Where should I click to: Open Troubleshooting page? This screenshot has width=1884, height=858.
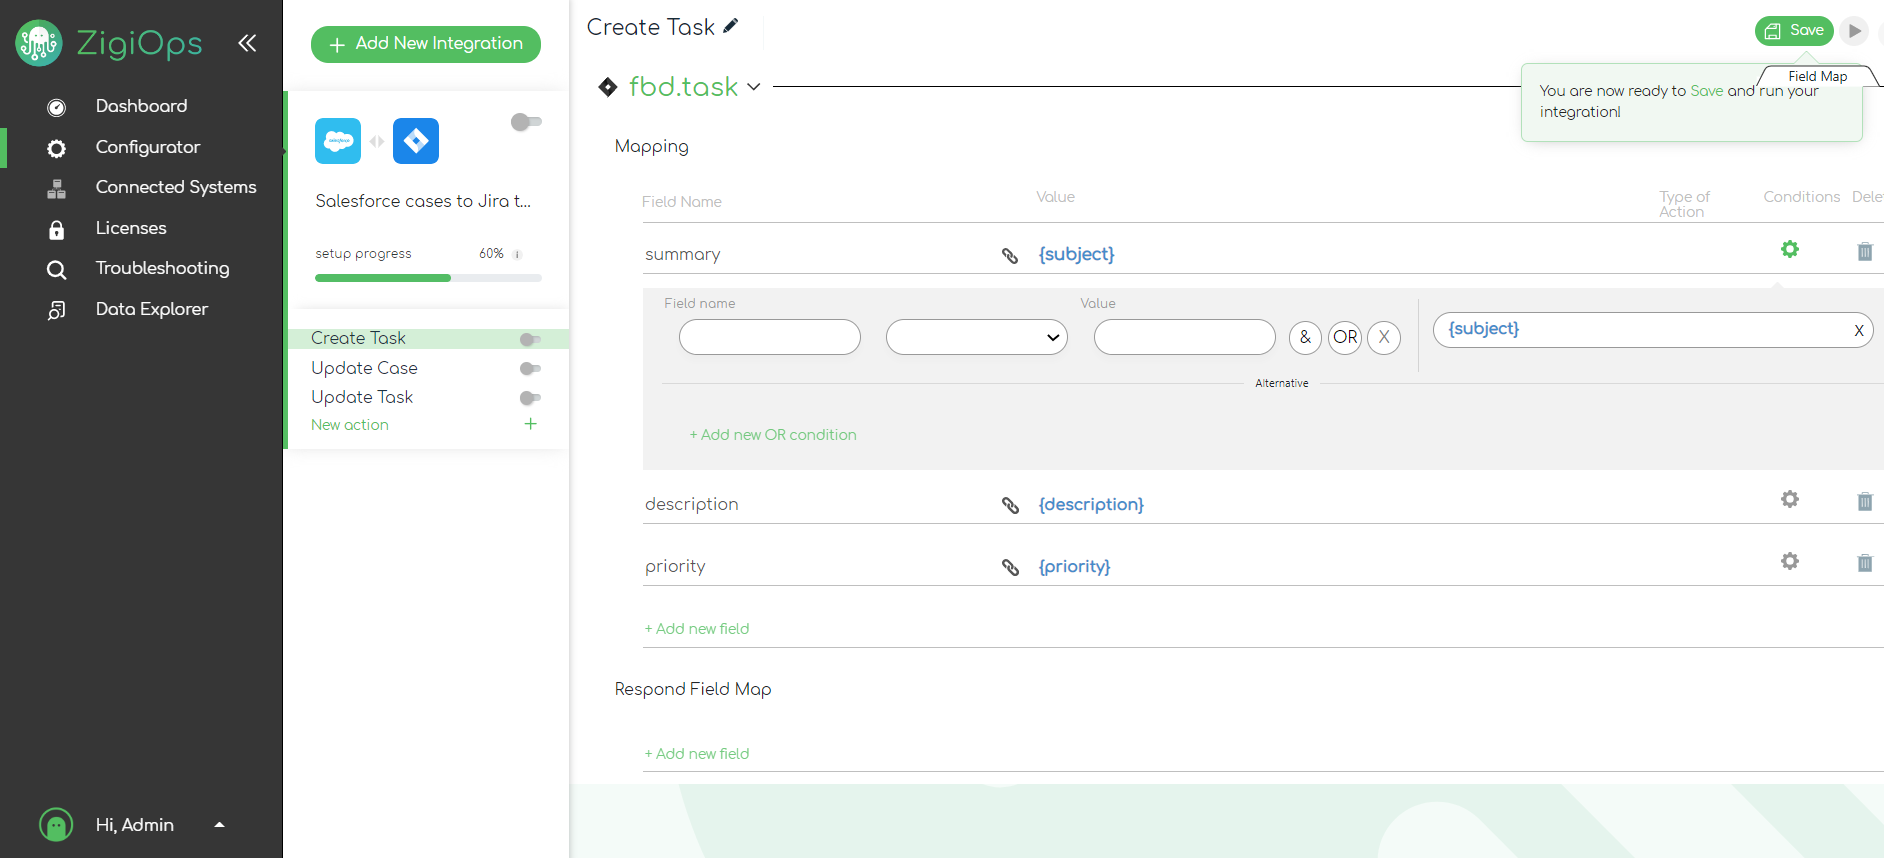[x=162, y=268]
